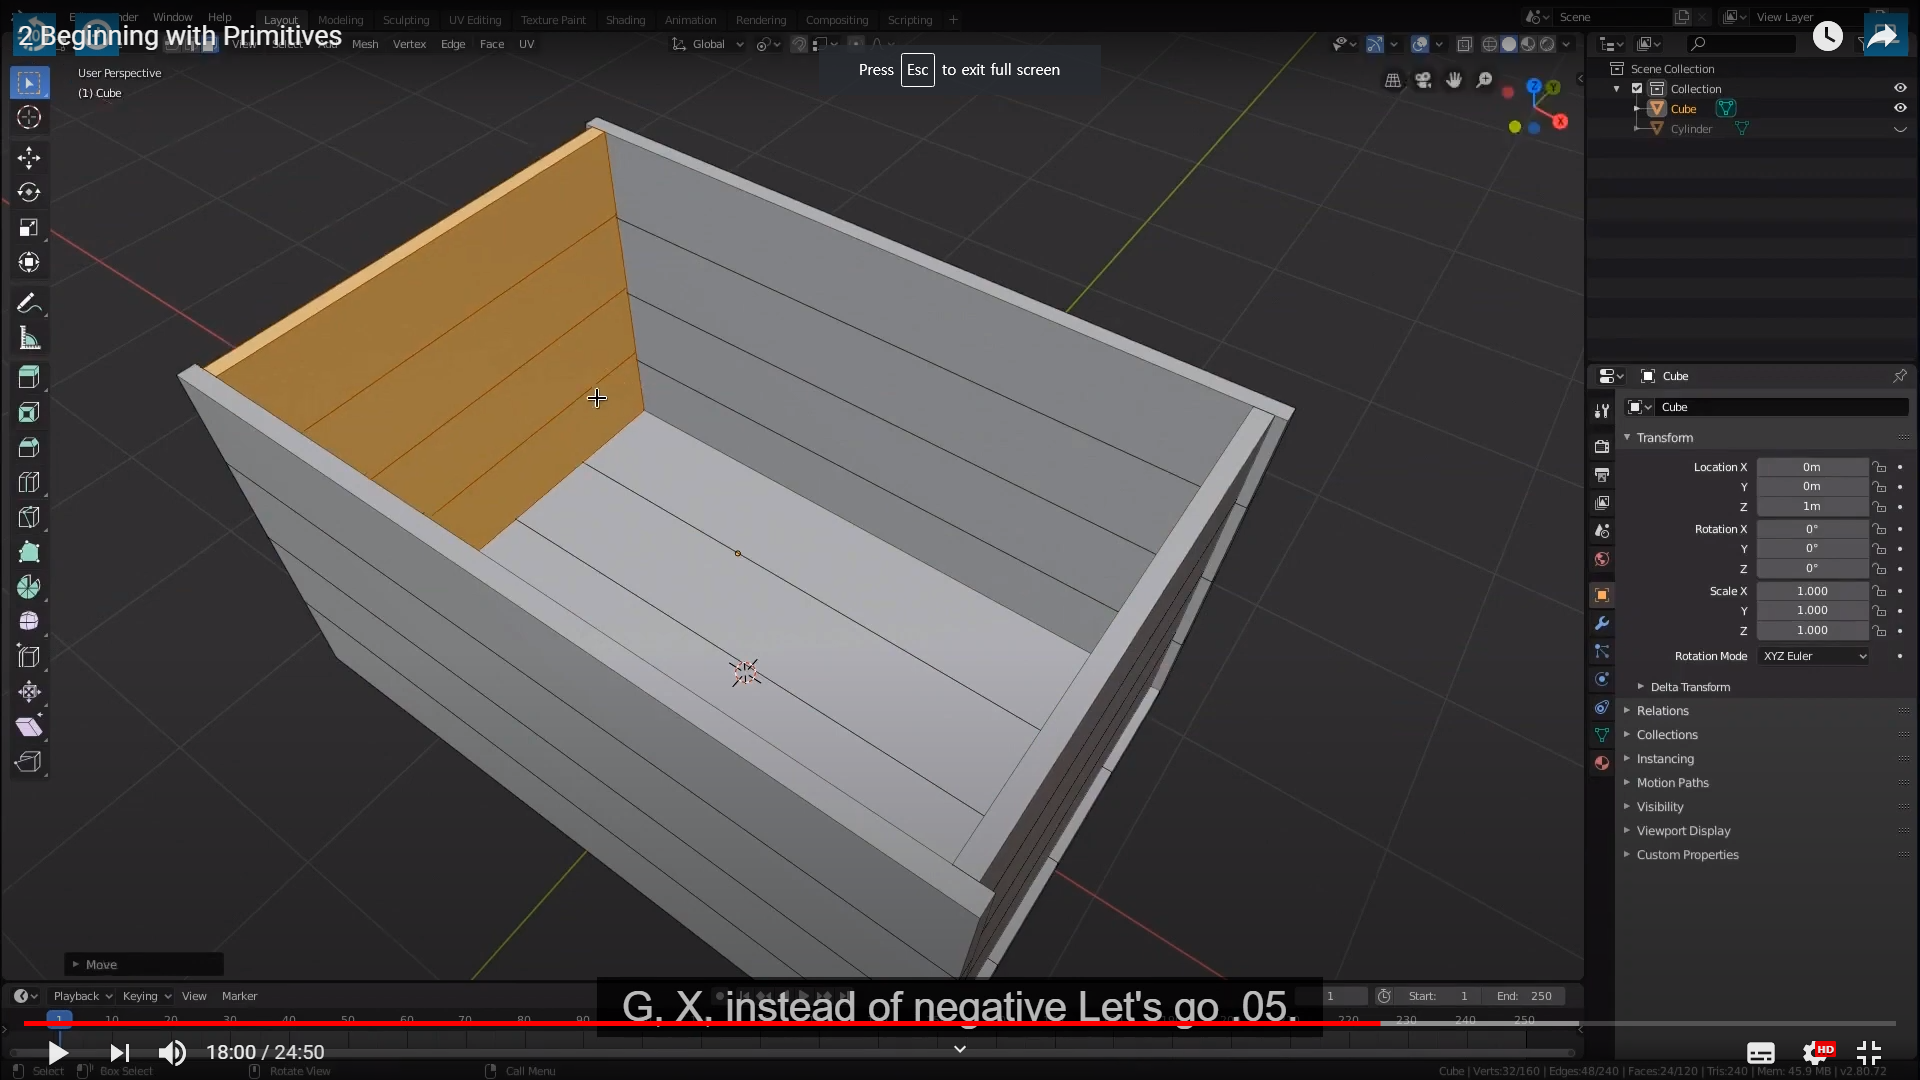Screen dimensions: 1920x1080
Task: Activate the Scale tool
Action: [x=29, y=227]
